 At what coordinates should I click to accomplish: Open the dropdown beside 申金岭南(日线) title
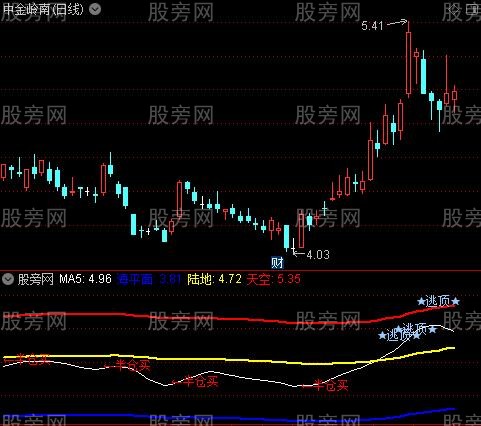click(95, 9)
